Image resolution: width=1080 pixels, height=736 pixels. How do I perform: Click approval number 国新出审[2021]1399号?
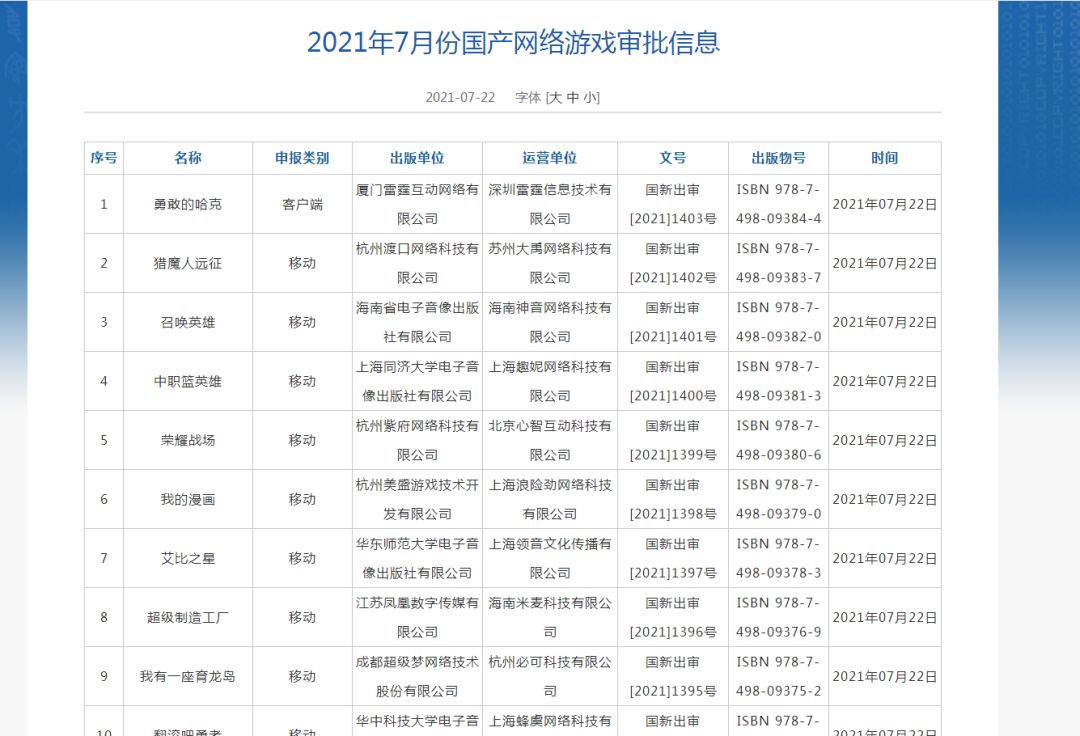click(x=673, y=441)
